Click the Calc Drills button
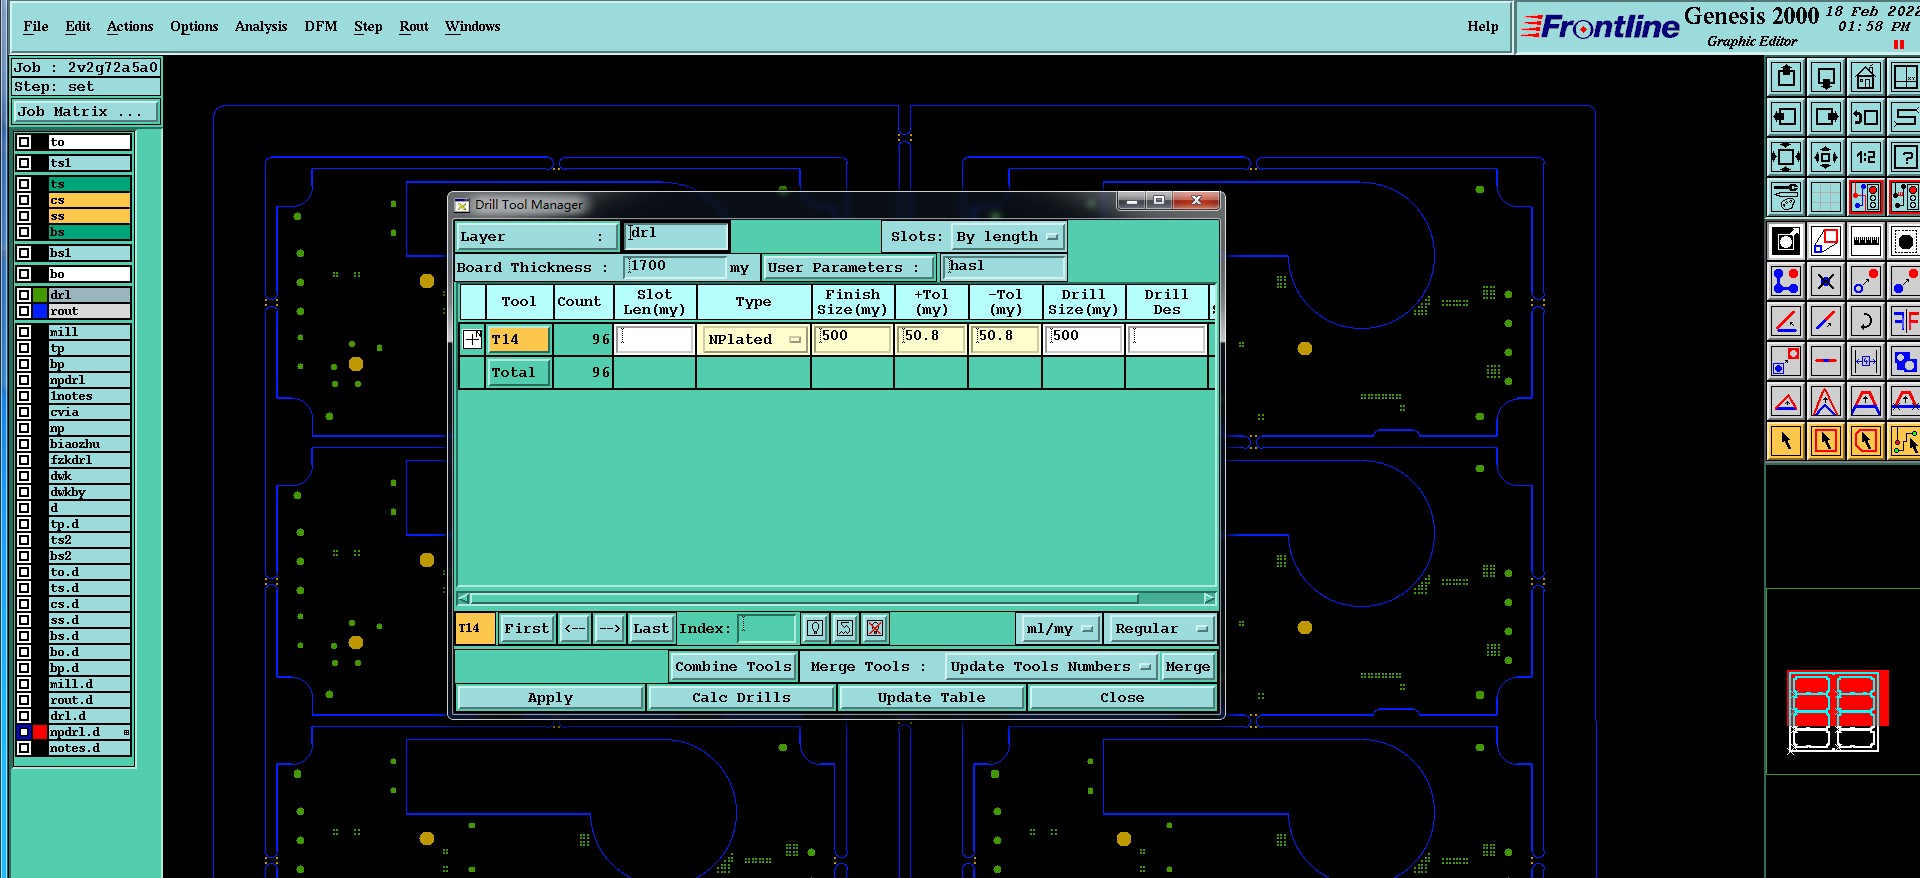This screenshot has height=878, width=1920. pyautogui.click(x=741, y=698)
